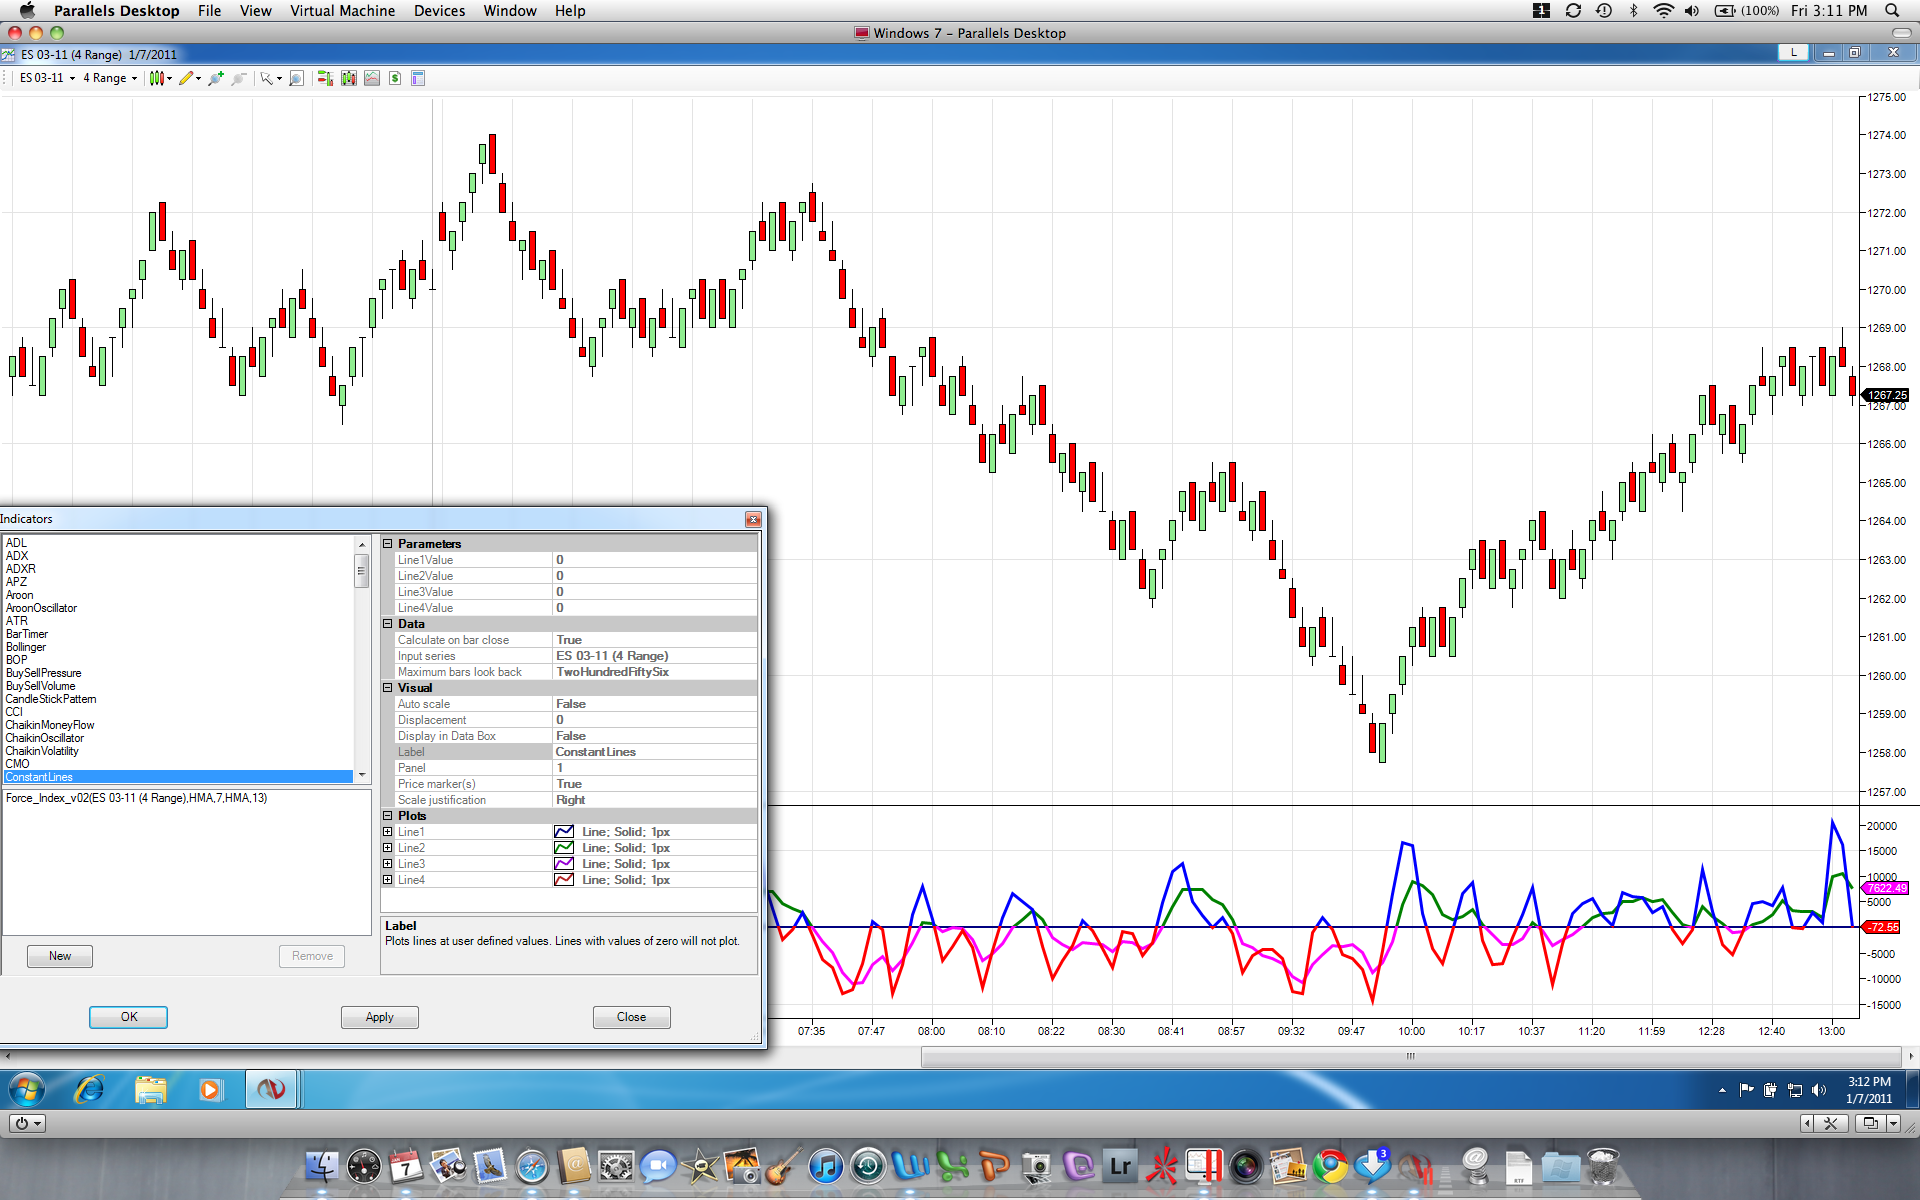
Task: Click the Close button in Indicators dialog
Action: [632, 1017]
